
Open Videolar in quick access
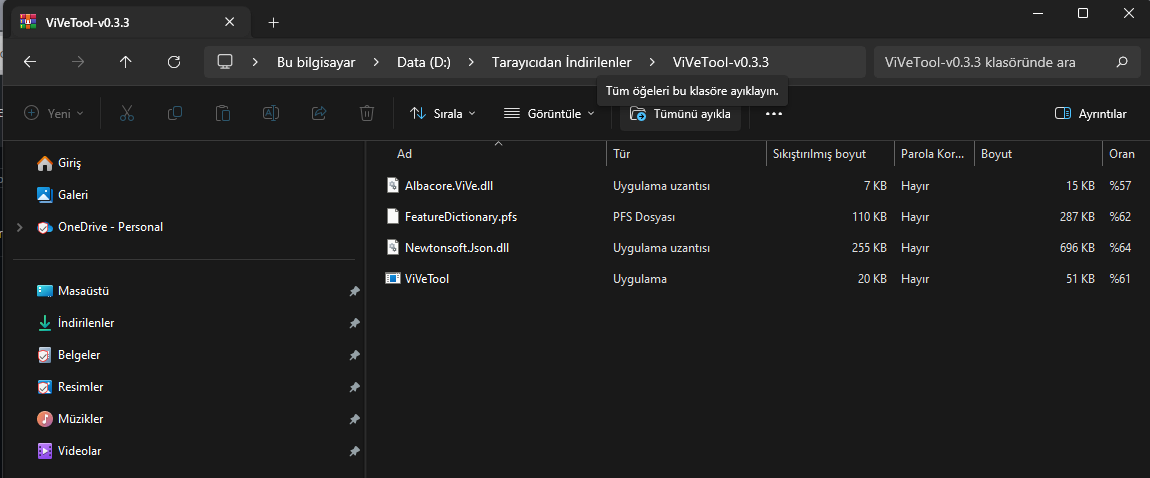point(79,451)
